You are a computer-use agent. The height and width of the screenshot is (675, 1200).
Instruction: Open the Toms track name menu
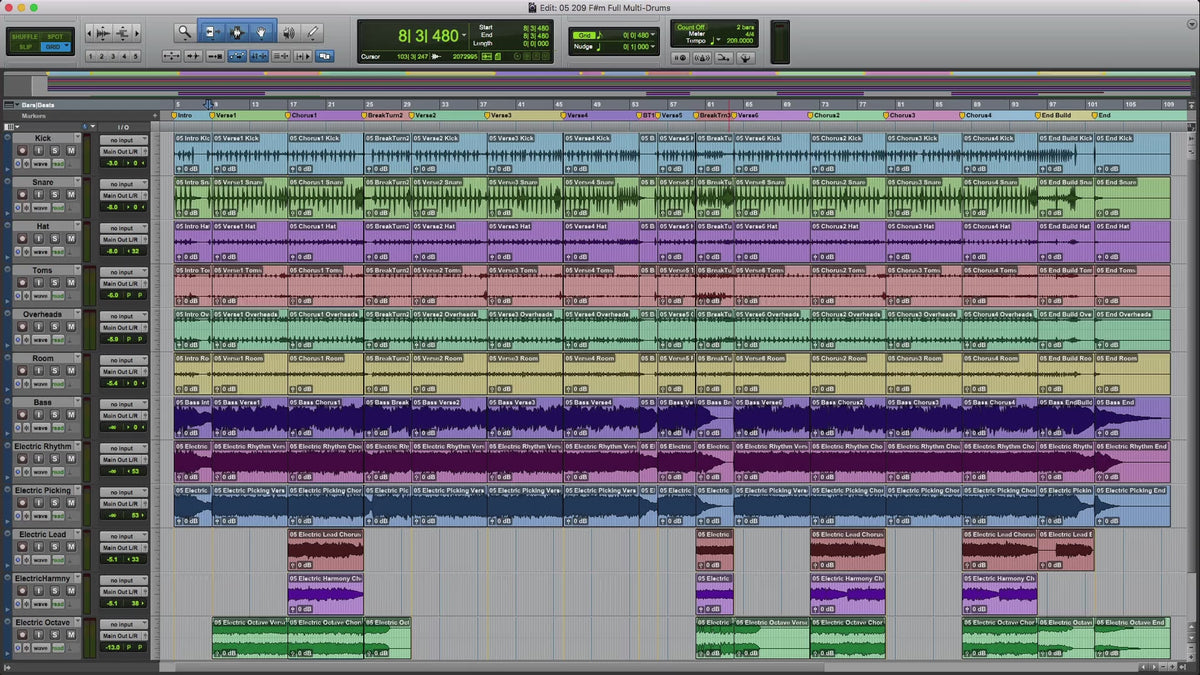point(43,270)
